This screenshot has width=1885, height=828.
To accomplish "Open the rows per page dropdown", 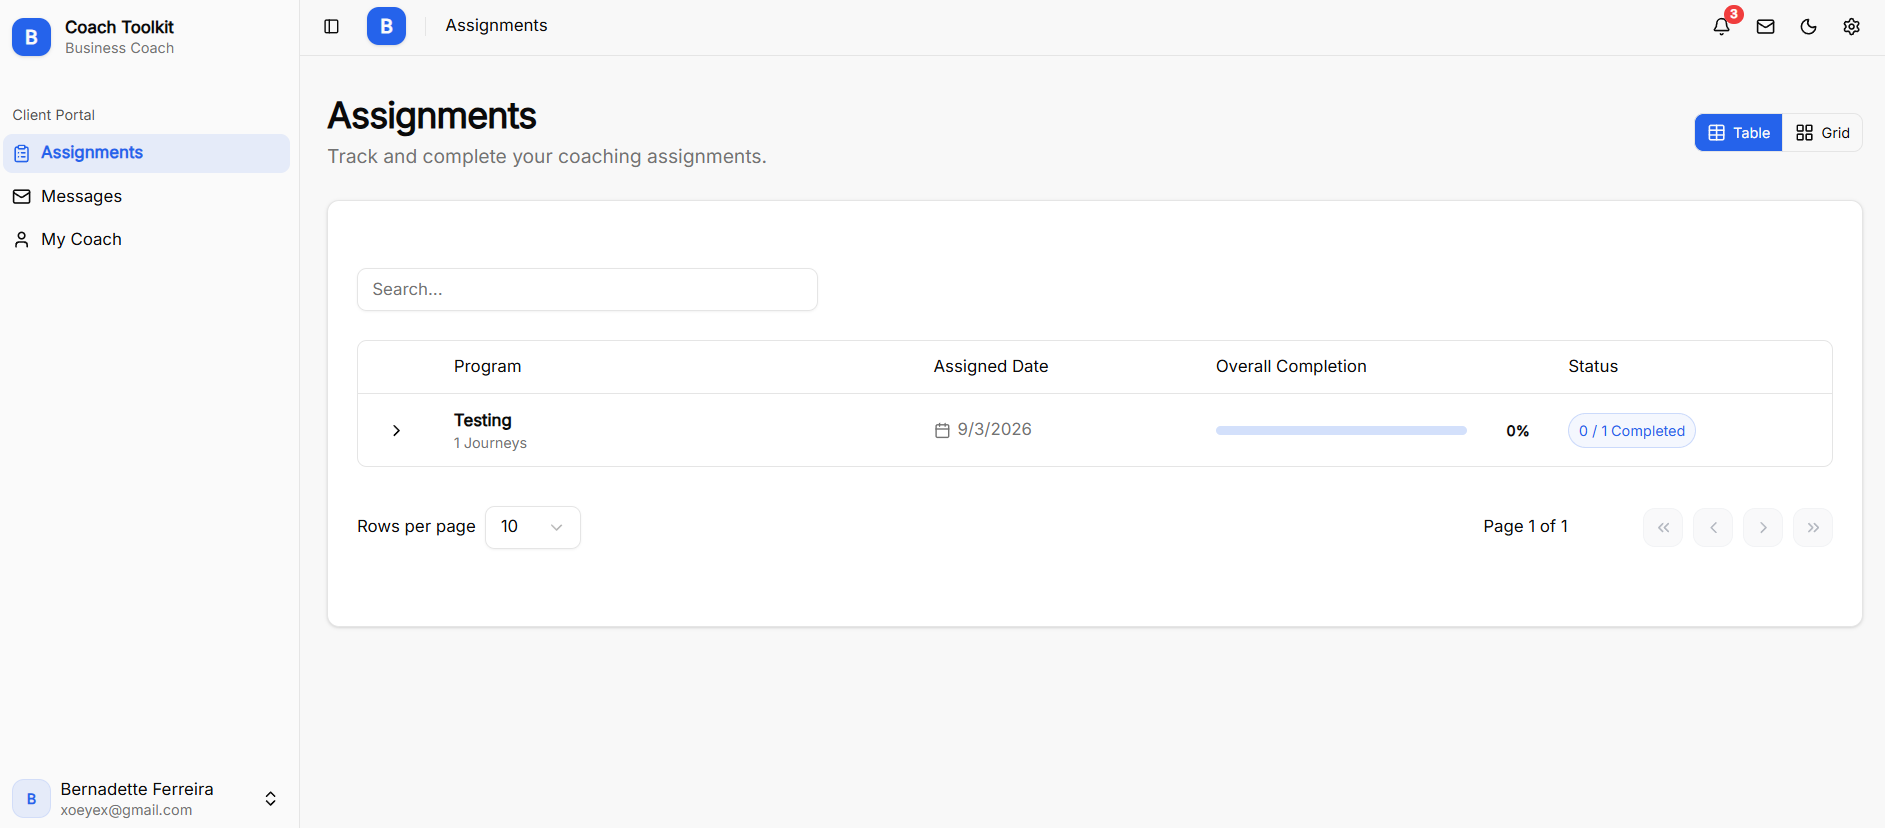I will pyautogui.click(x=533, y=527).
